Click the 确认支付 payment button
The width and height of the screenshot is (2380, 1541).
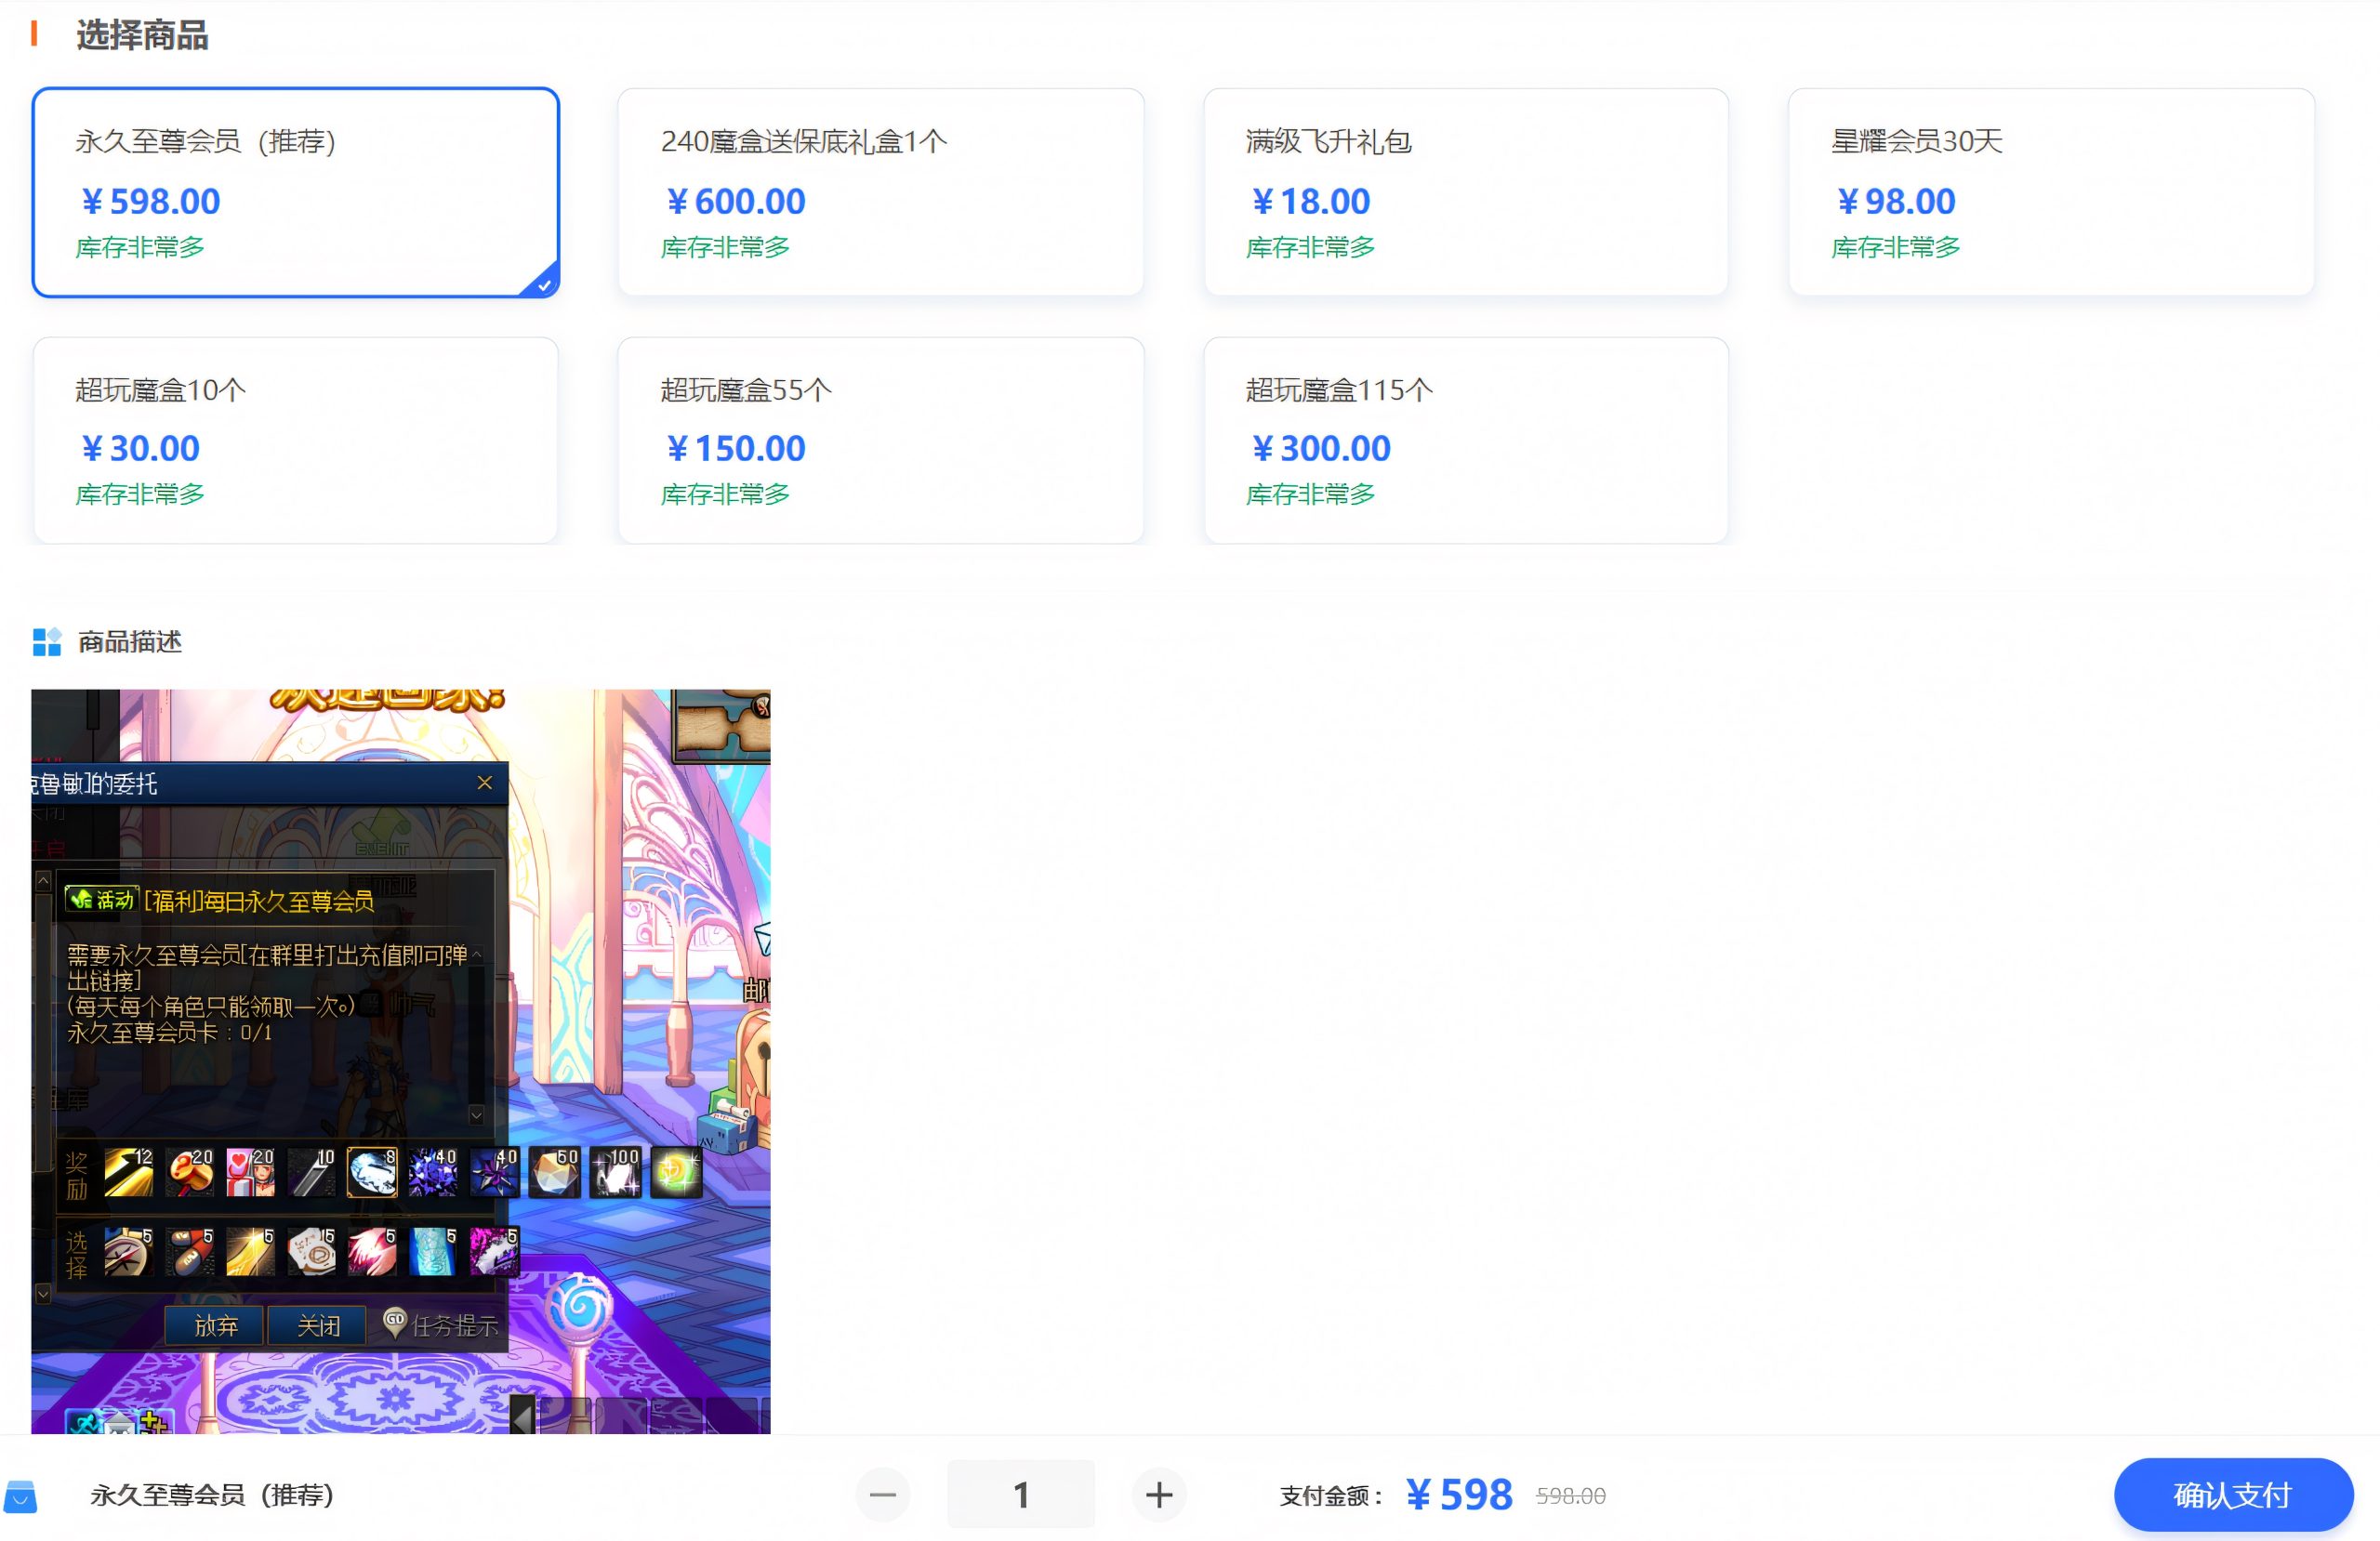(x=2232, y=1495)
